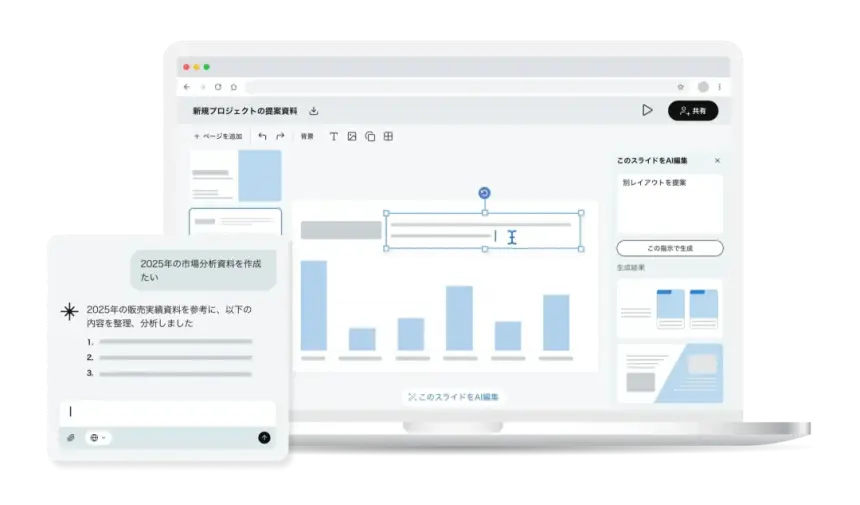
Task: Click the この指示で生成 generate button
Action: pos(669,248)
